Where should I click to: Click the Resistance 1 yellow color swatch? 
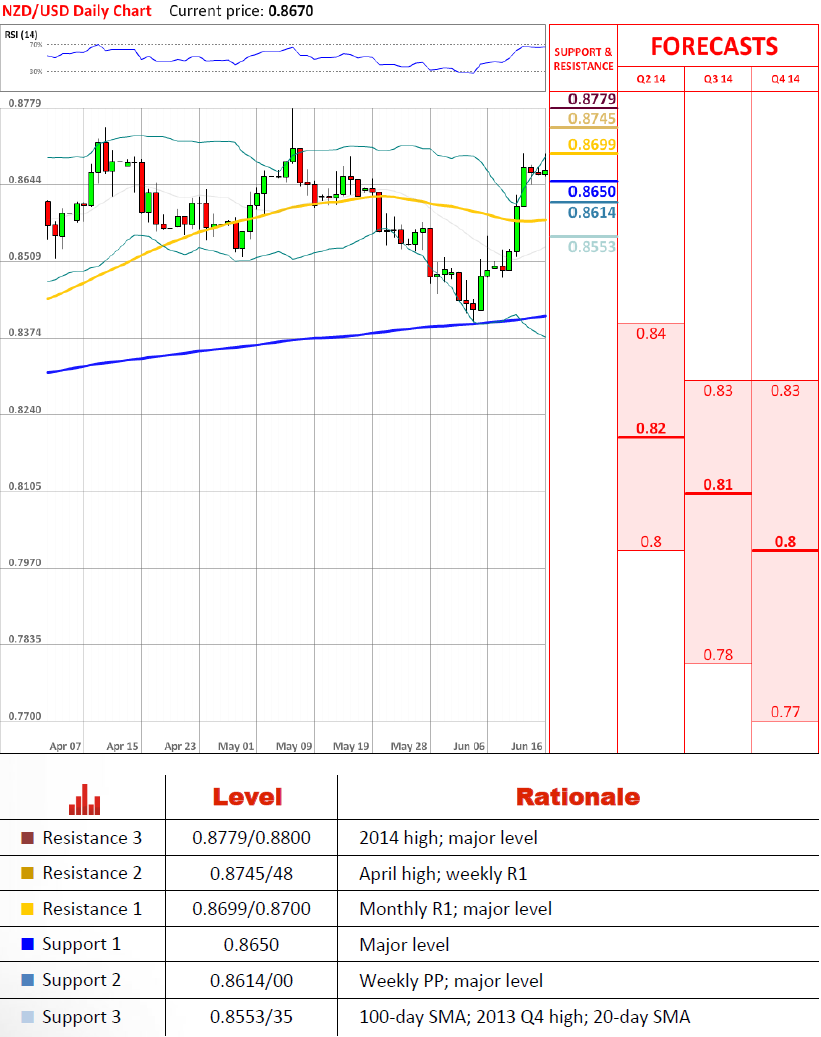27,909
